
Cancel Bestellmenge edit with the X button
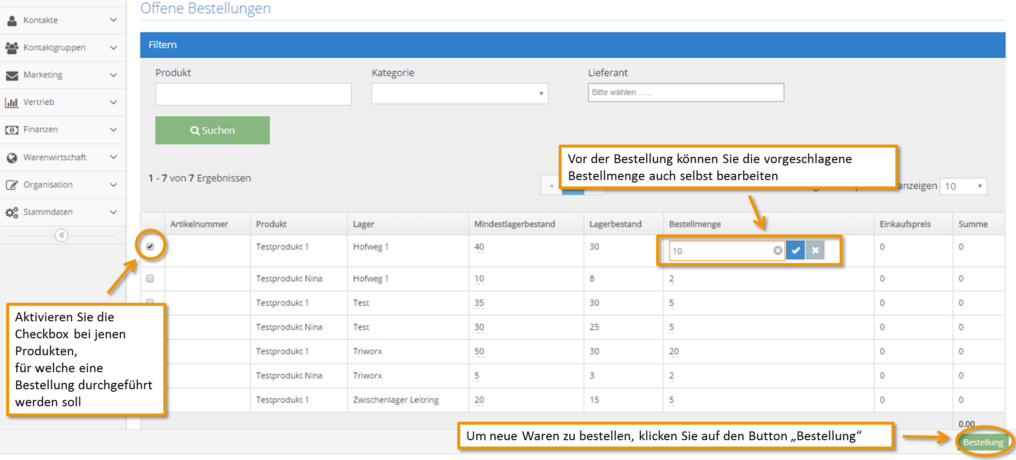click(x=815, y=250)
